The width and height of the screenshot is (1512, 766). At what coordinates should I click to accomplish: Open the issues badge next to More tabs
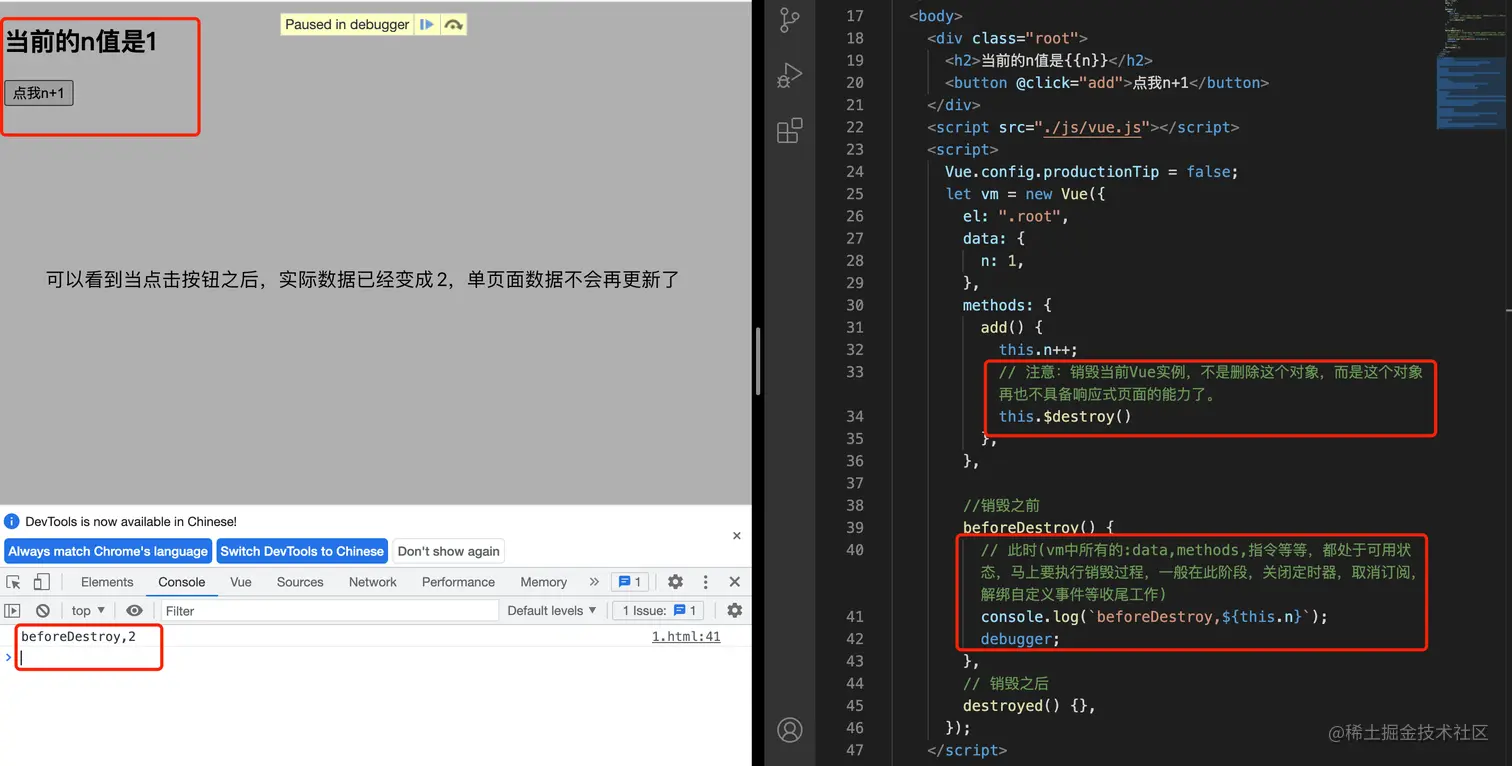click(630, 582)
